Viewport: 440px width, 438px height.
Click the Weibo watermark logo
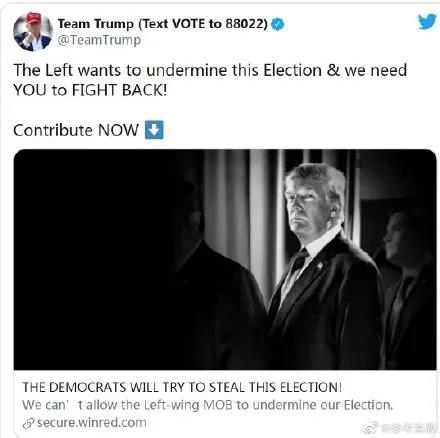[x=371, y=427]
